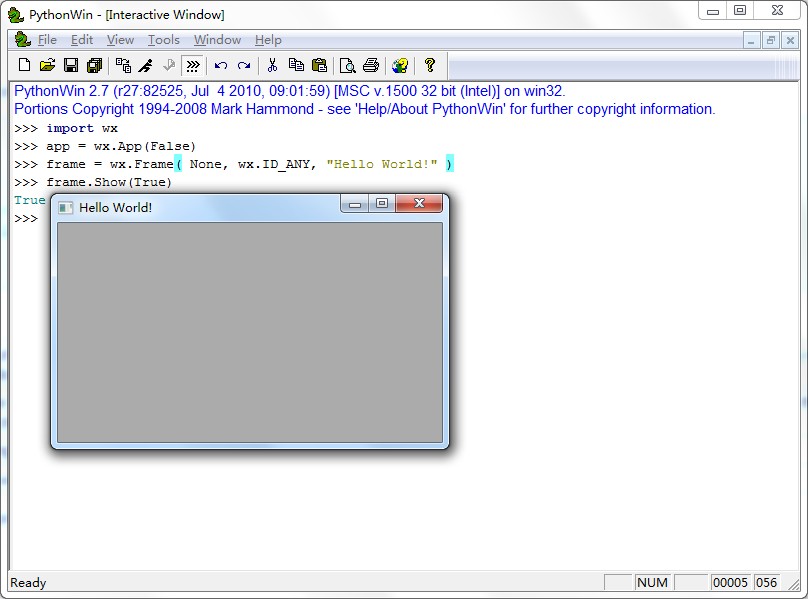808x599 pixels.
Task: Click the PythonWin title bar application icon
Action: tap(16, 15)
